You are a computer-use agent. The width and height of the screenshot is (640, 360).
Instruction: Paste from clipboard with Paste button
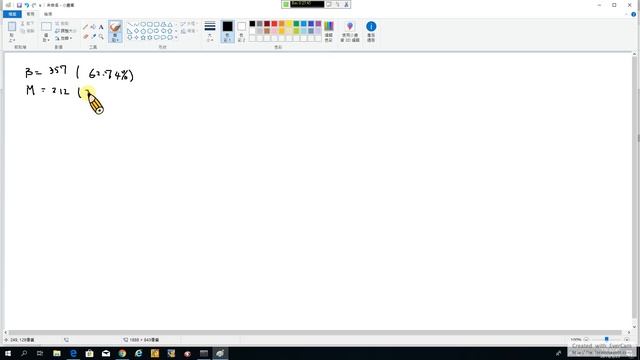[x=12, y=27]
